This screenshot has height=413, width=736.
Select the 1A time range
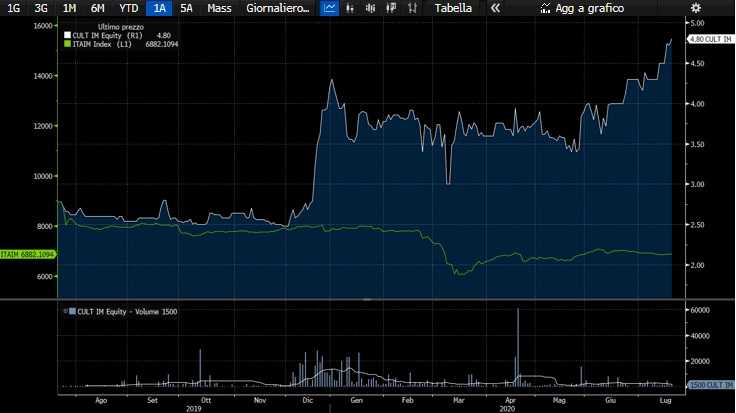point(160,8)
